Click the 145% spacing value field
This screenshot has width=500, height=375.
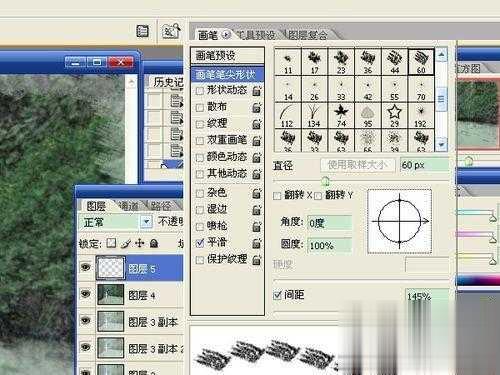click(x=427, y=296)
